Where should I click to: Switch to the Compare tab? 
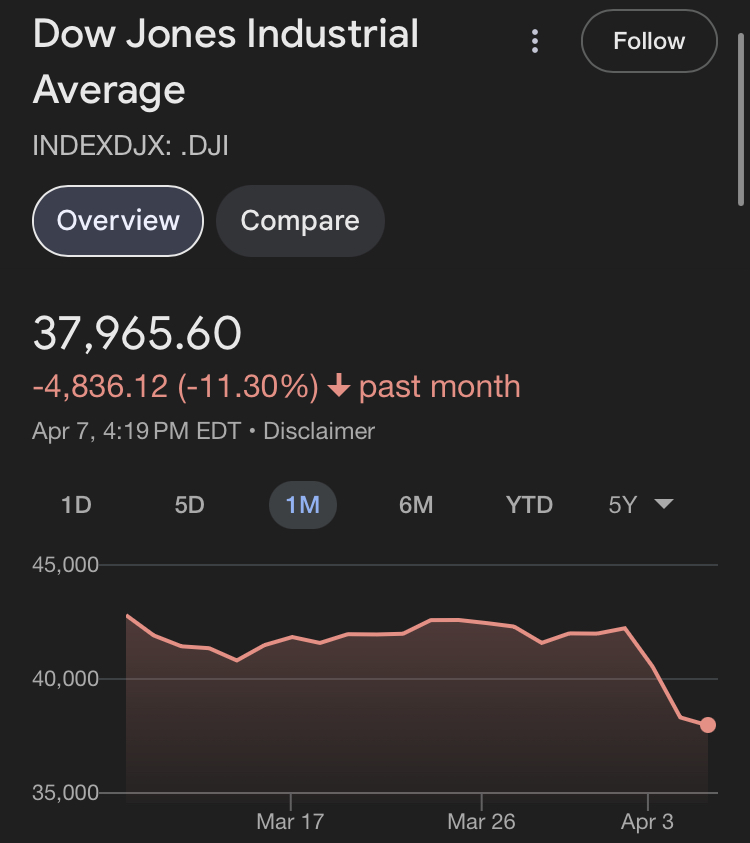[x=300, y=220]
